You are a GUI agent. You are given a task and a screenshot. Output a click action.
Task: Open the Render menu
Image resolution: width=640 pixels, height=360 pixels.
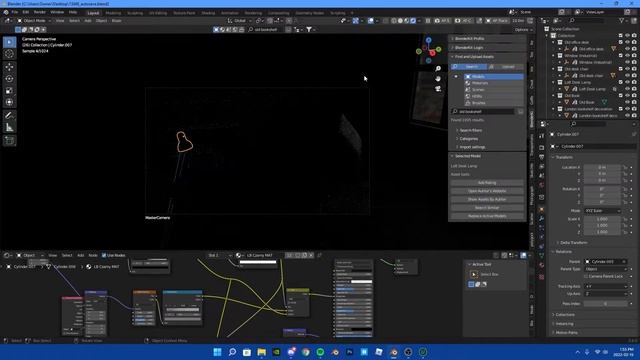[x=40, y=12]
